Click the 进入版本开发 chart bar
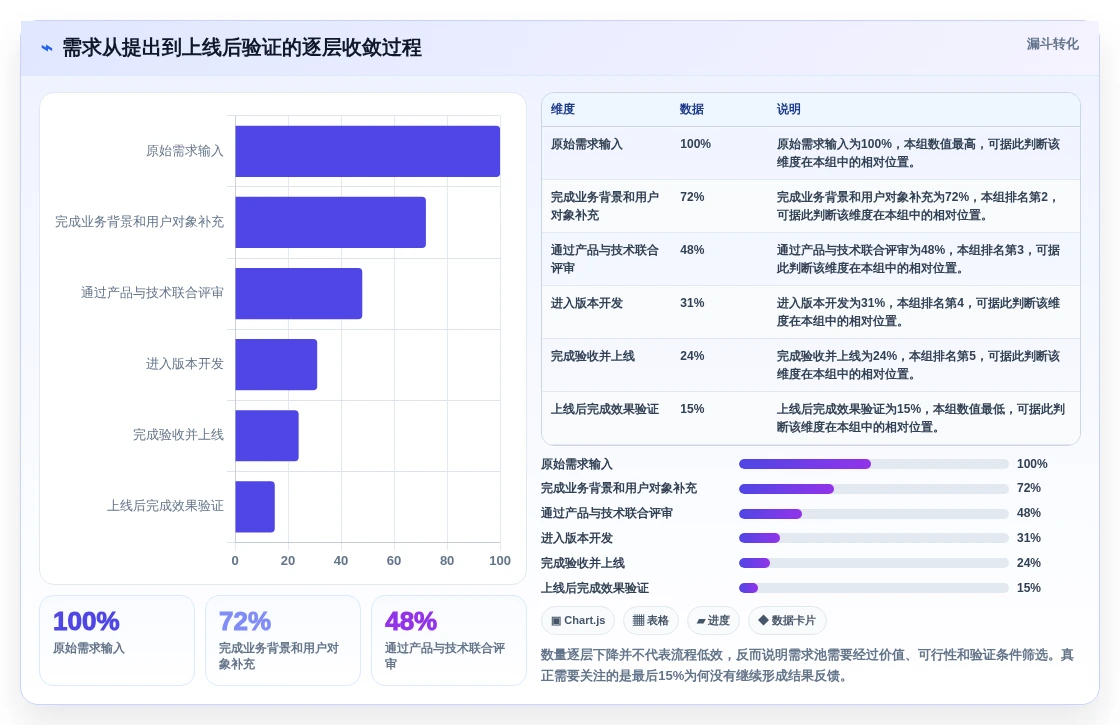The image size is (1120, 725). [x=276, y=364]
